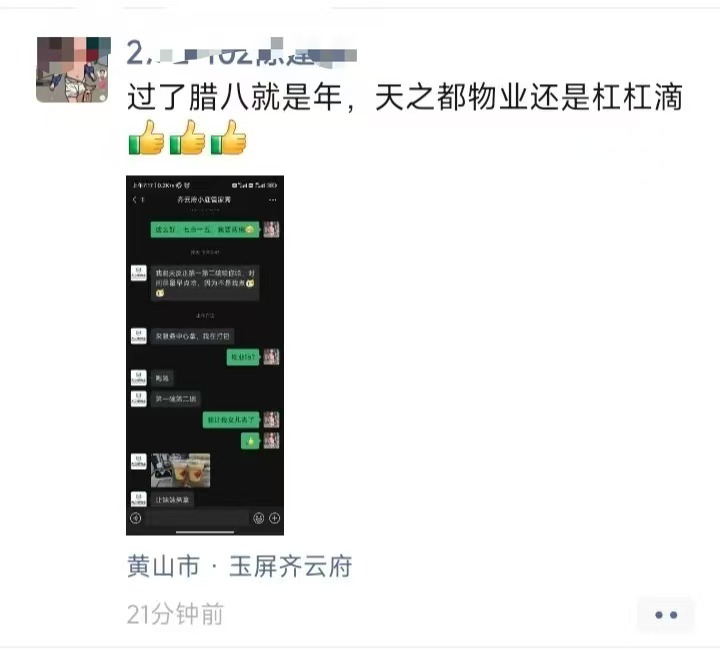
Task: Click the 21分钟前 timestamp
Action: coord(175,614)
